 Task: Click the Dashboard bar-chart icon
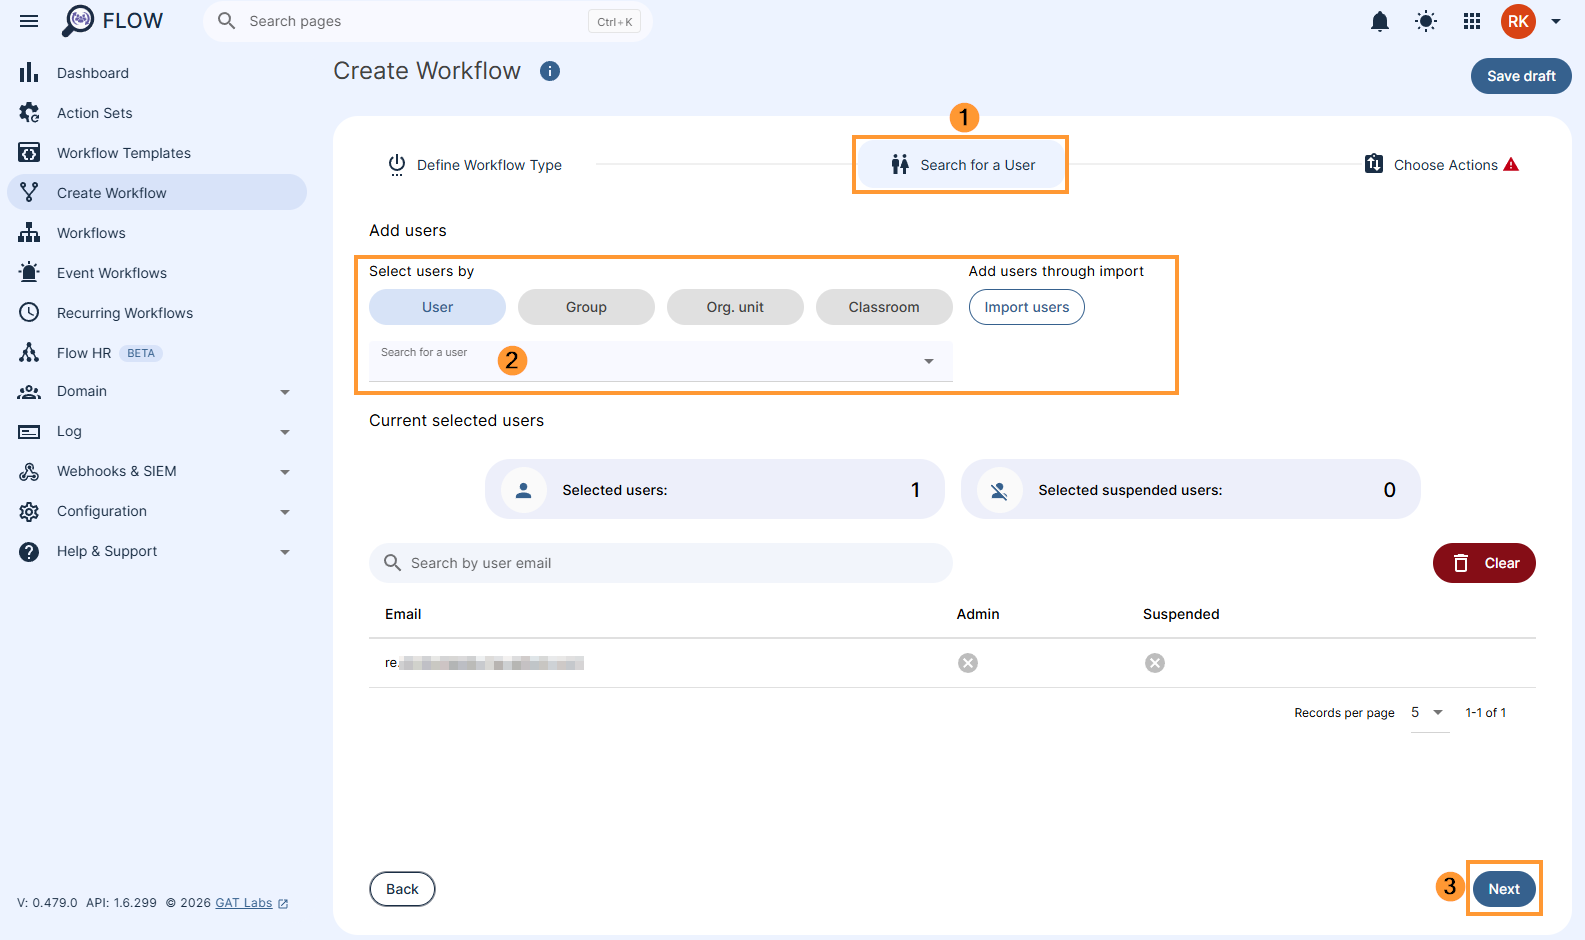tap(29, 72)
